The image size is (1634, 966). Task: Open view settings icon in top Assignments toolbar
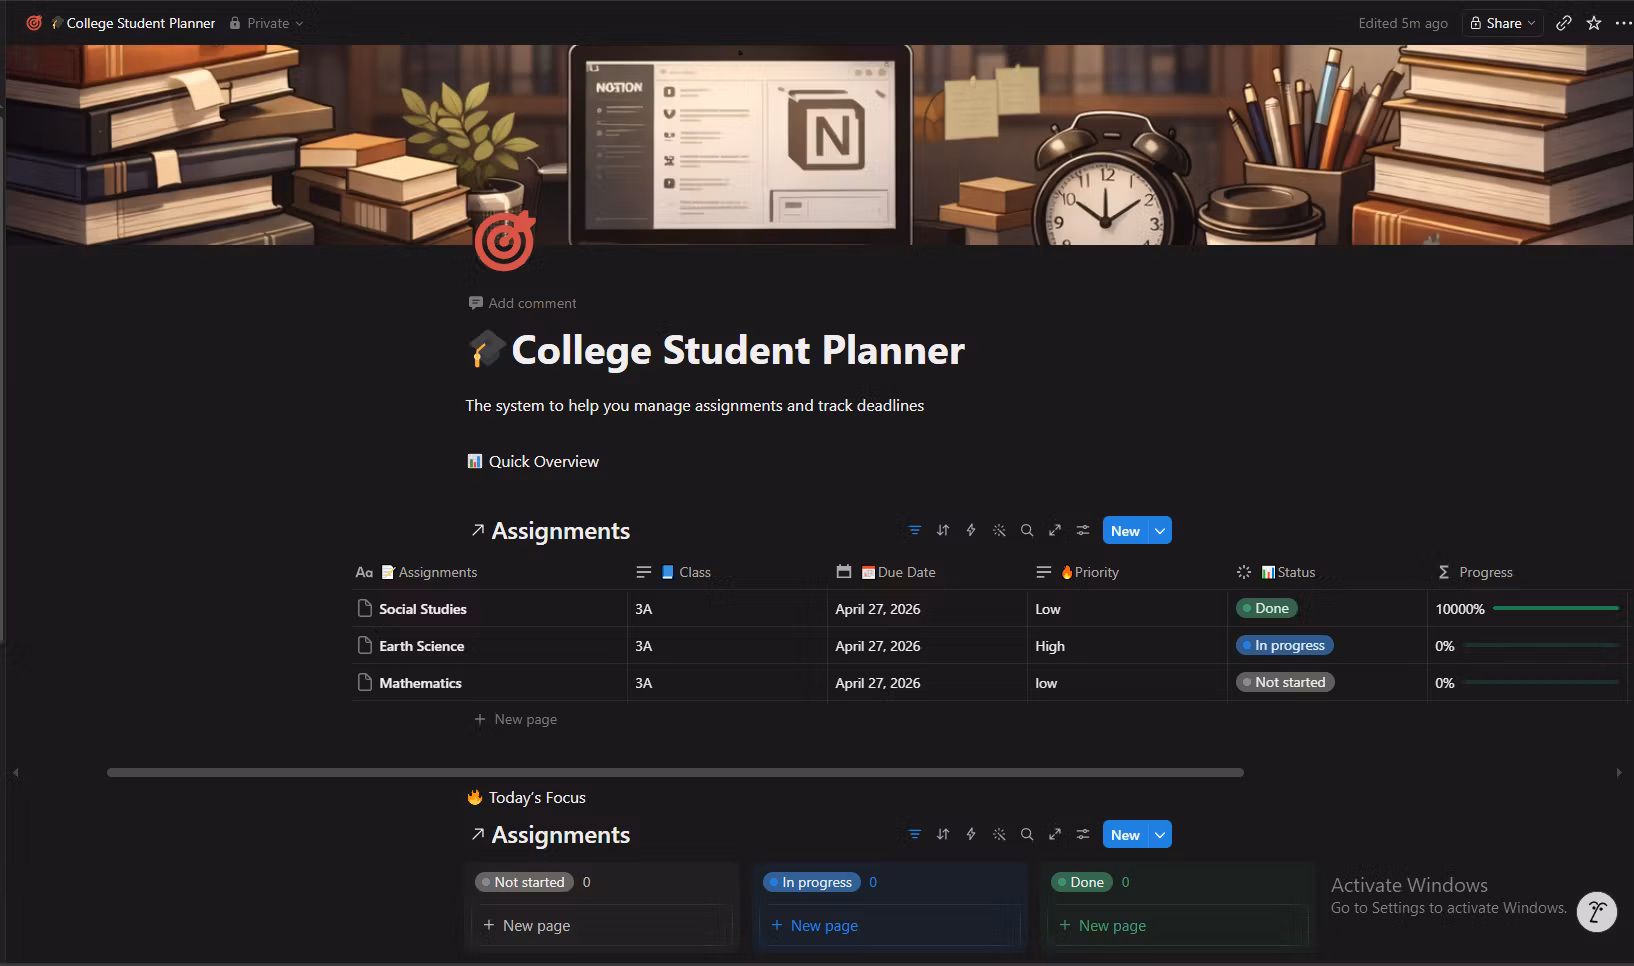pos(1082,531)
